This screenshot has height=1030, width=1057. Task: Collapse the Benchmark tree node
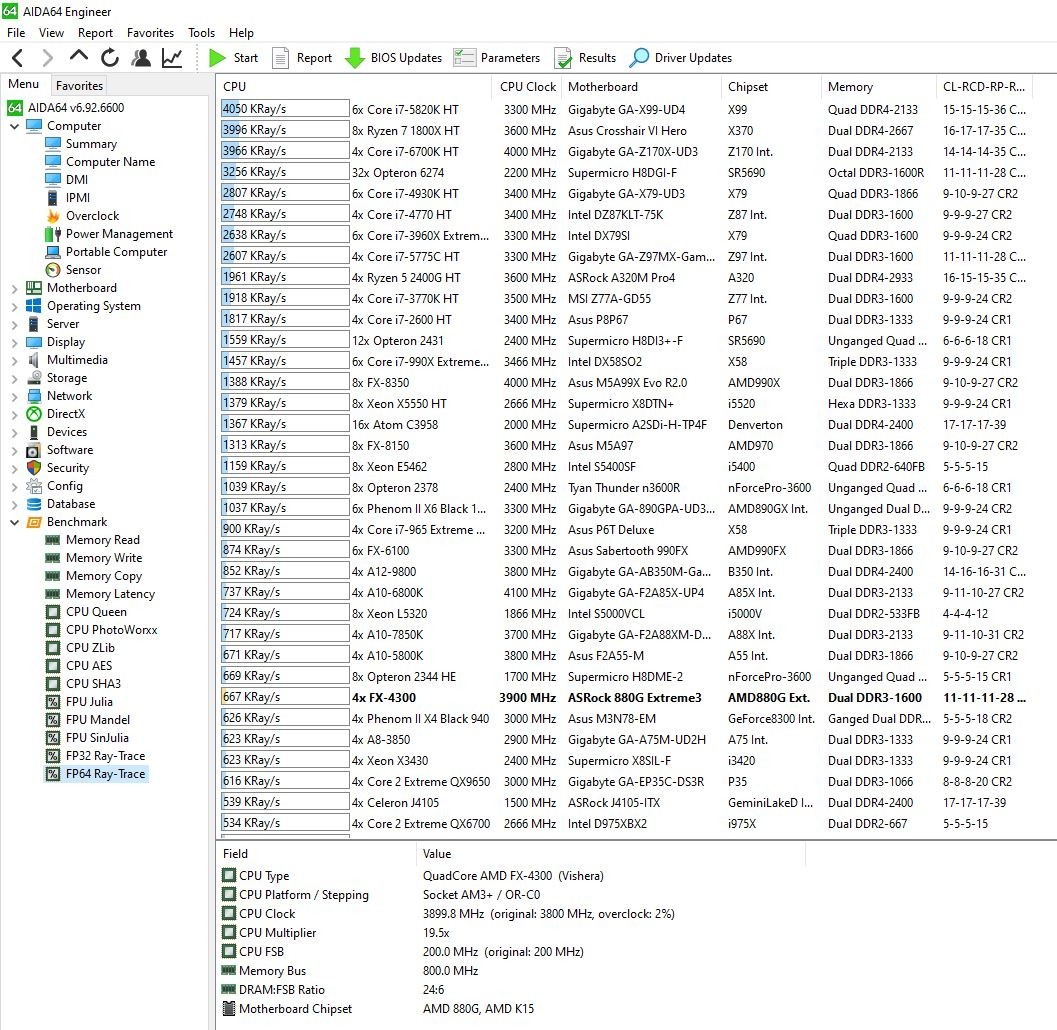click(14, 522)
